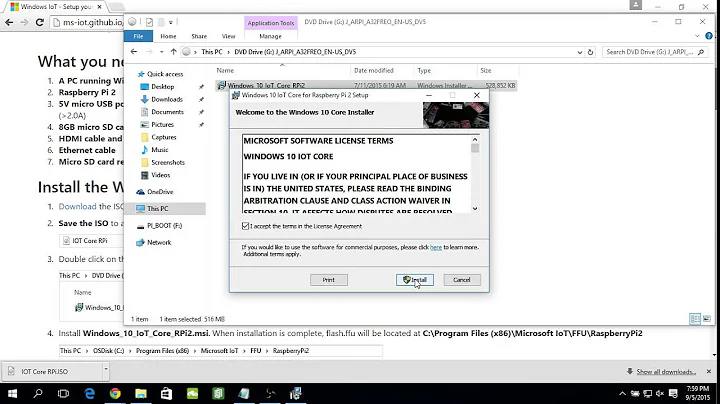Expand the Explorer ribbon chevron

tap(697, 36)
